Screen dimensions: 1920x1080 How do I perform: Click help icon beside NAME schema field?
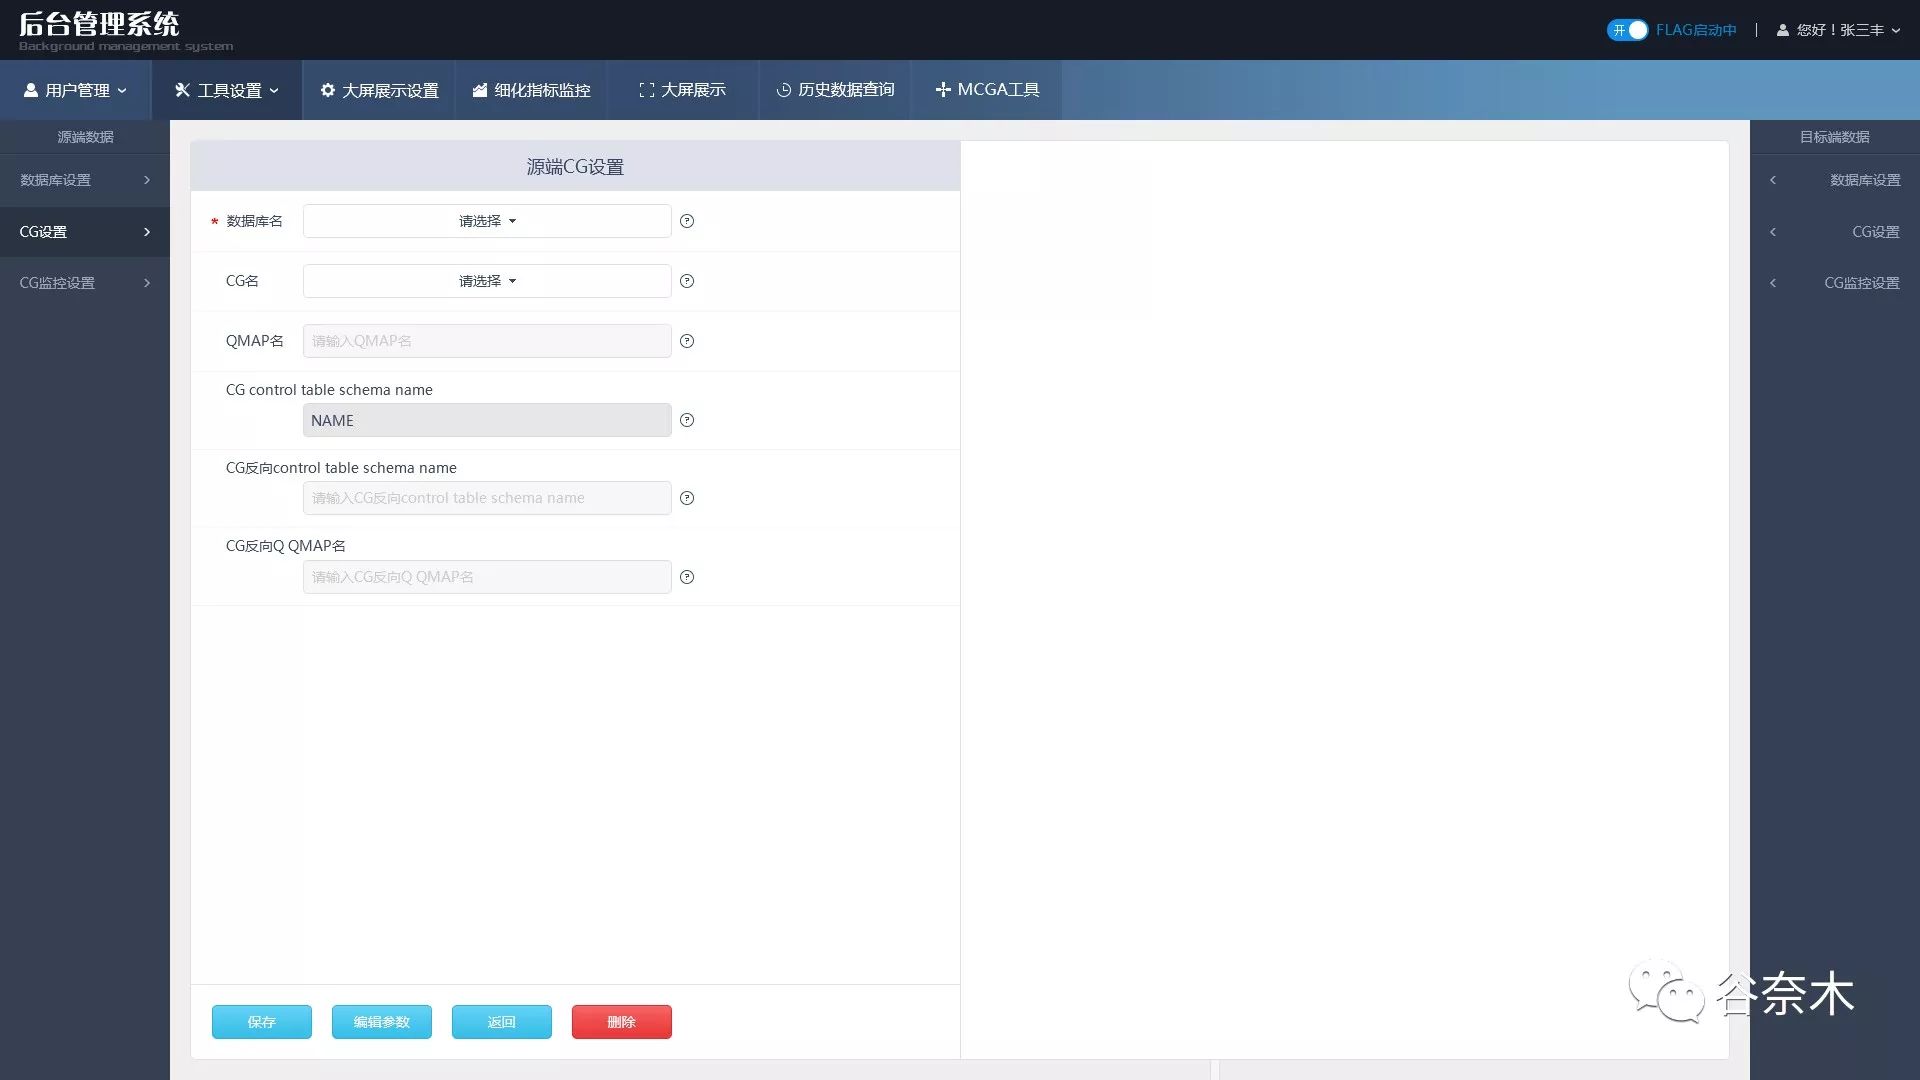click(x=687, y=420)
